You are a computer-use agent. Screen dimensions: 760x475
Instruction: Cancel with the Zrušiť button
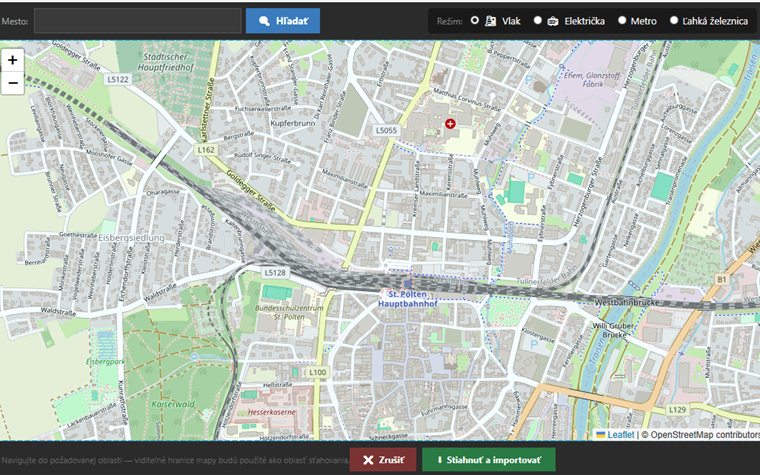tap(383, 460)
